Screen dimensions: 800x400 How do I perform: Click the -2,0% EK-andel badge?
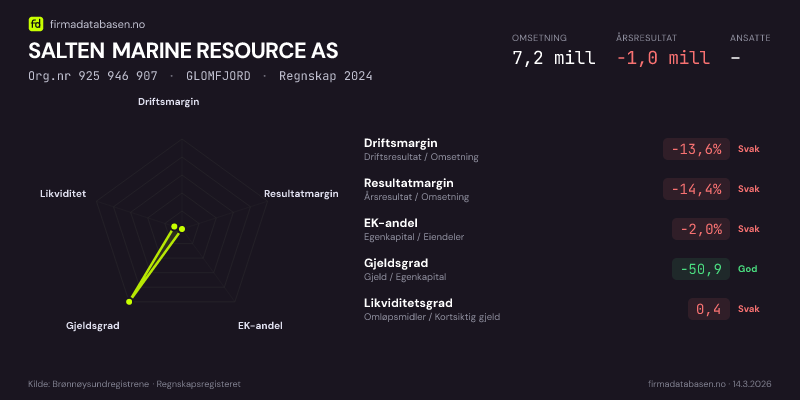700,229
